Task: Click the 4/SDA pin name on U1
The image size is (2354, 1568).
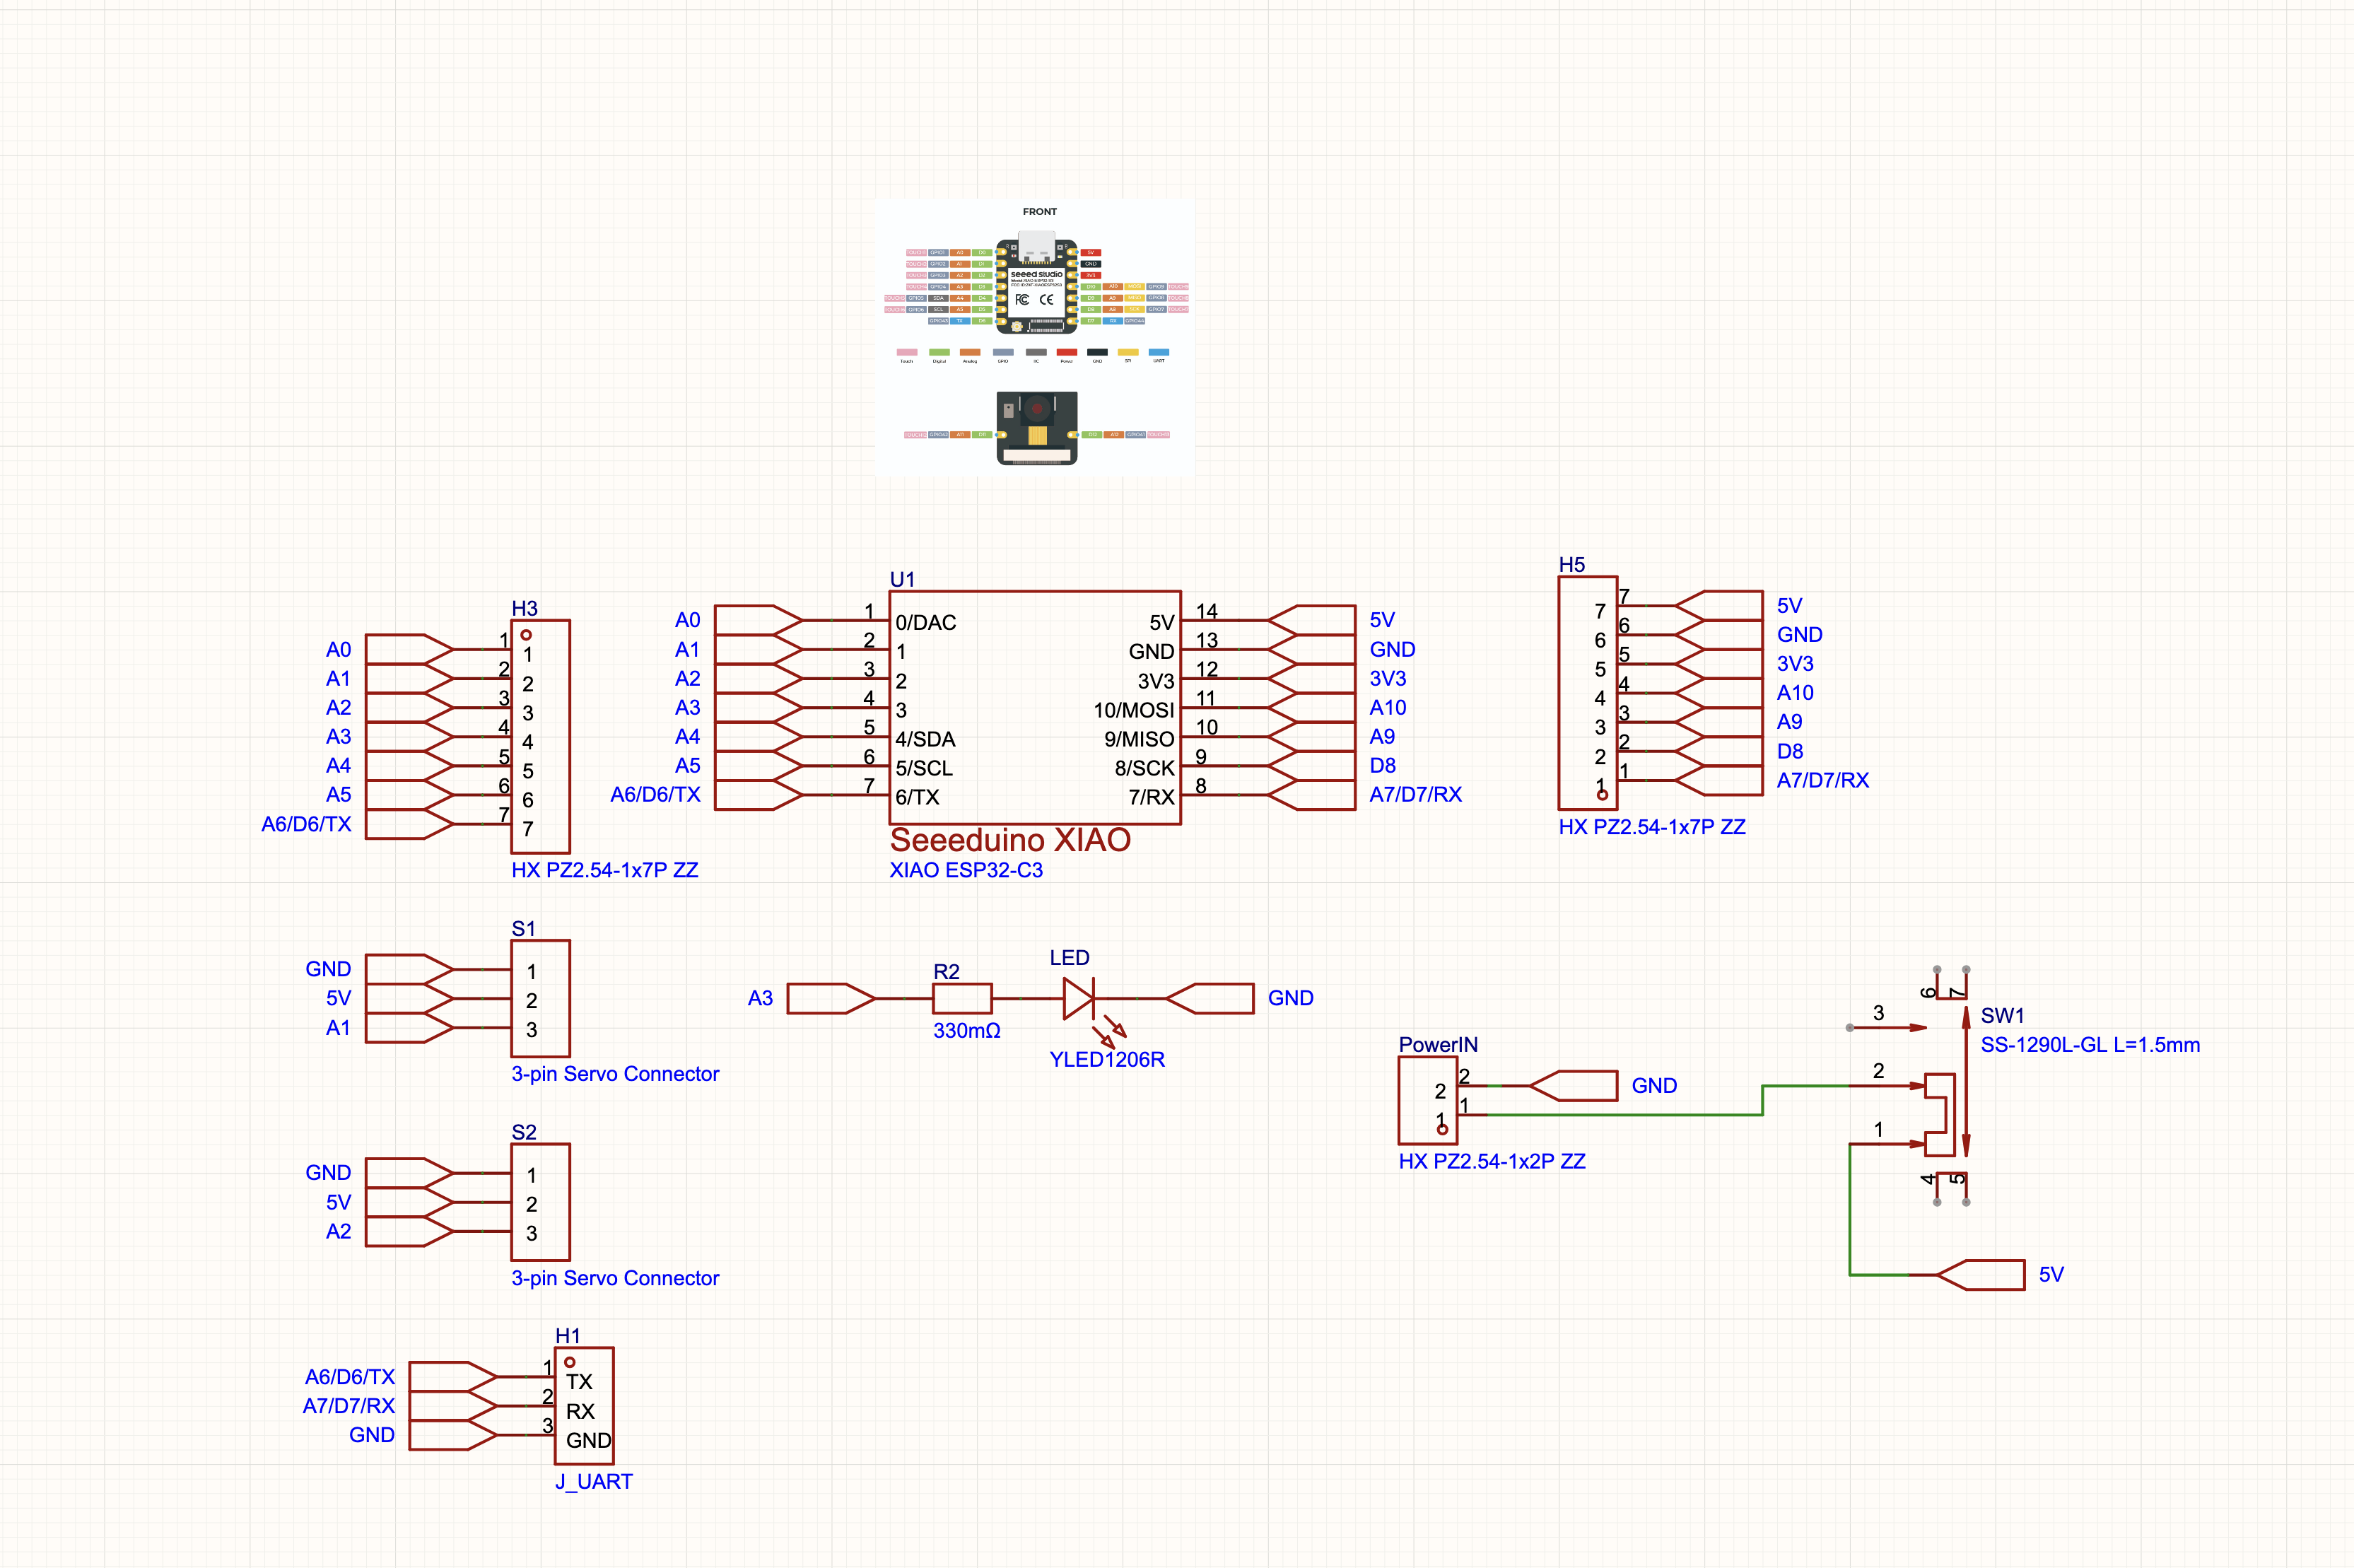Action: pos(925,739)
